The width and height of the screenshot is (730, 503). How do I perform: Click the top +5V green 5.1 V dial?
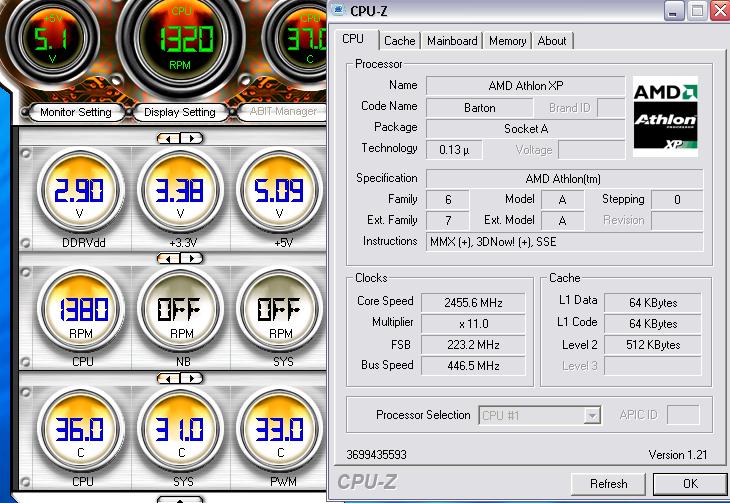tap(51, 40)
